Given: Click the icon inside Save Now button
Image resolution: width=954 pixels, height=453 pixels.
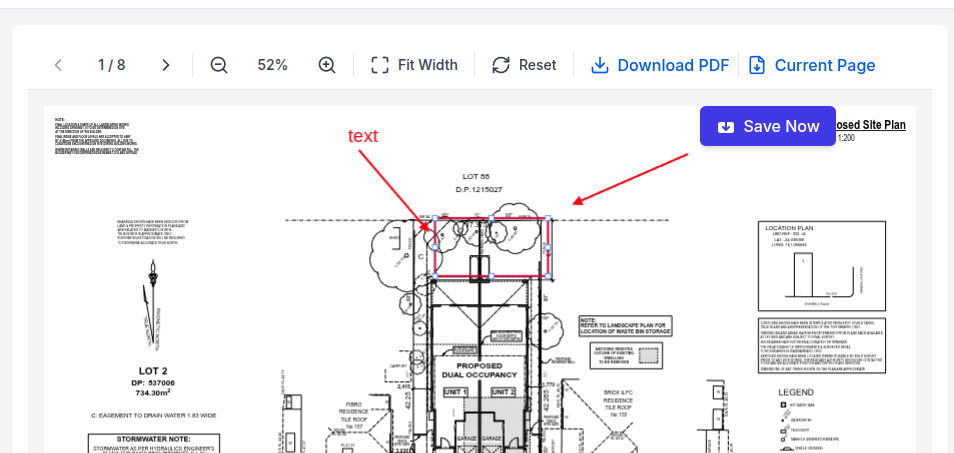Looking at the screenshot, I should click(x=727, y=126).
